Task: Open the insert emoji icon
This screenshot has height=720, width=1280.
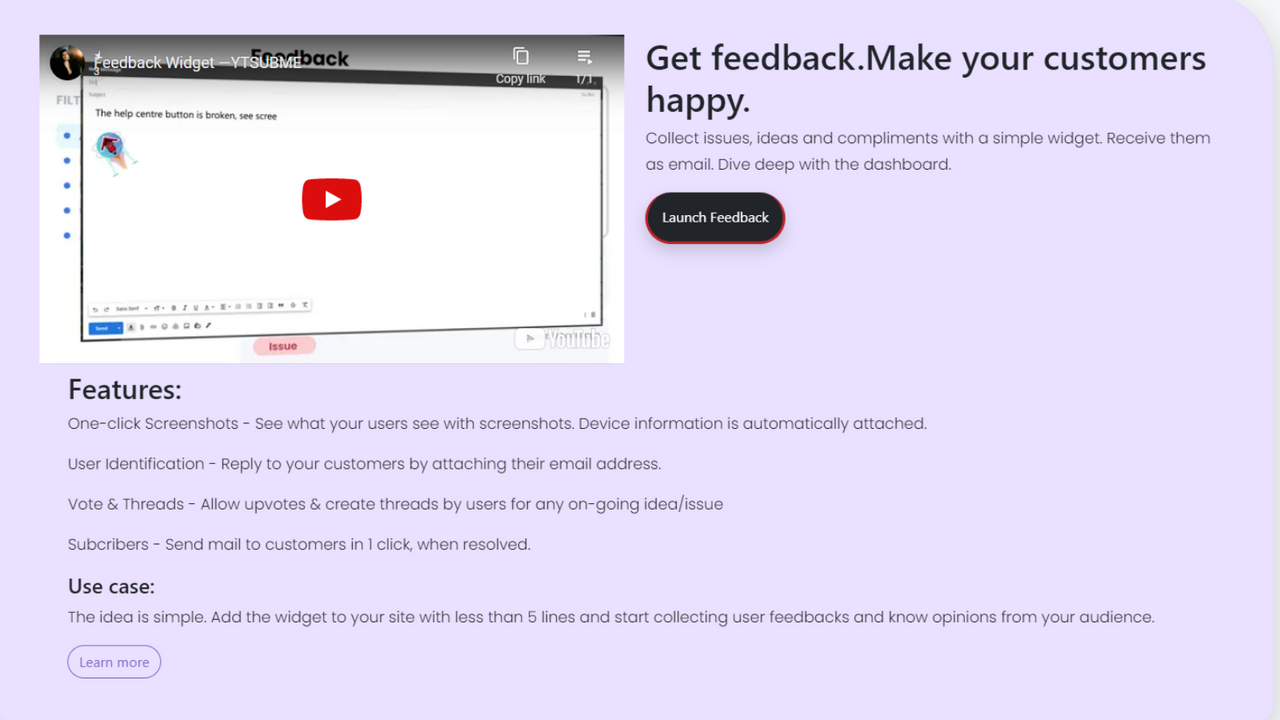Action: pyautogui.click(x=164, y=328)
